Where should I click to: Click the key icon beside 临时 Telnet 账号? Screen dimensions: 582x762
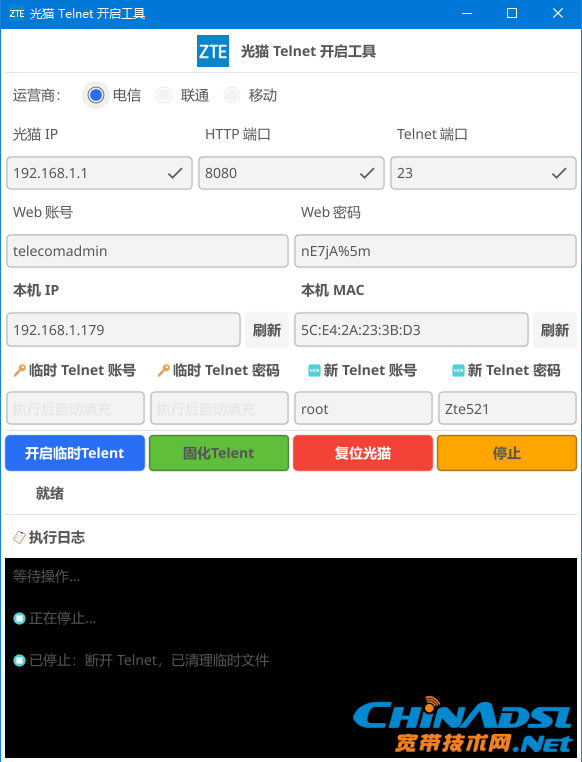(x=19, y=370)
